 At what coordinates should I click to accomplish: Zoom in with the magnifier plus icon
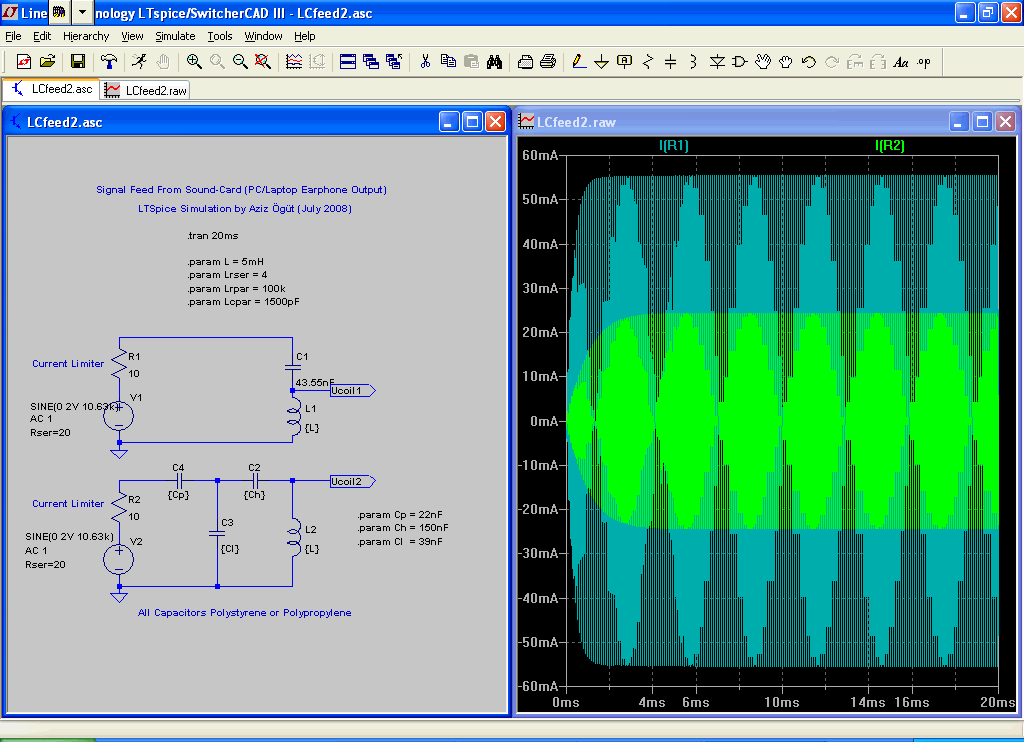194,62
